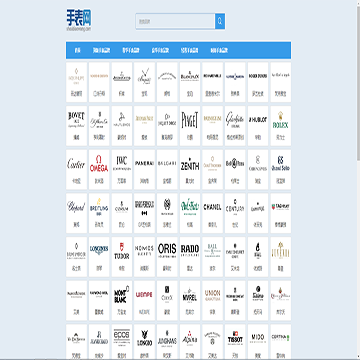The image size is (360, 360).
Task: Select the Hublot brand card
Action: pyautogui.click(x=258, y=126)
